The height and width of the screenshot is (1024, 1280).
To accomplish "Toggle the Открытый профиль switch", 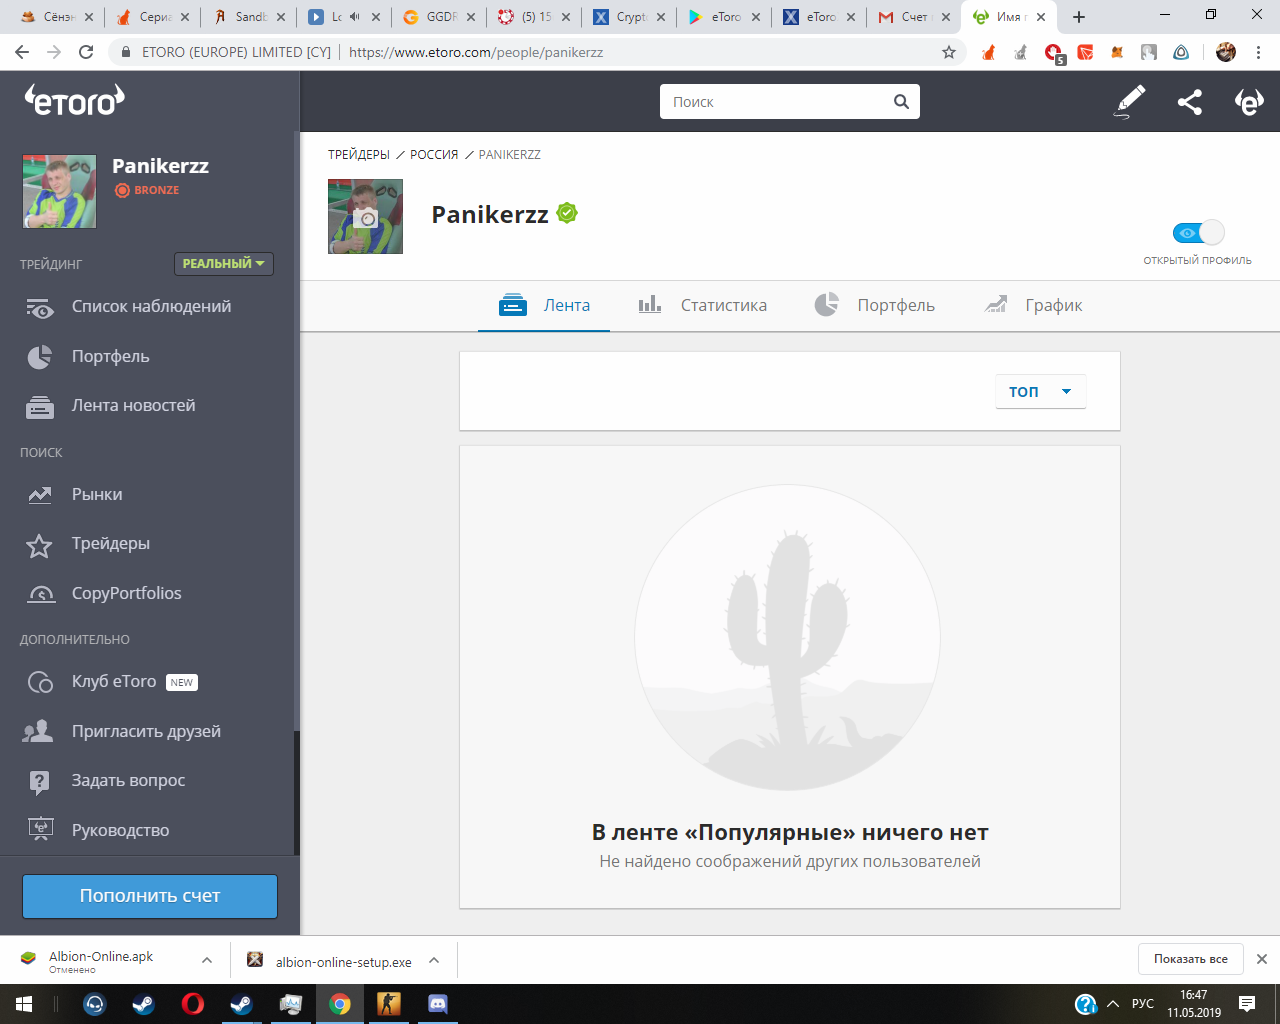I will [x=1198, y=233].
